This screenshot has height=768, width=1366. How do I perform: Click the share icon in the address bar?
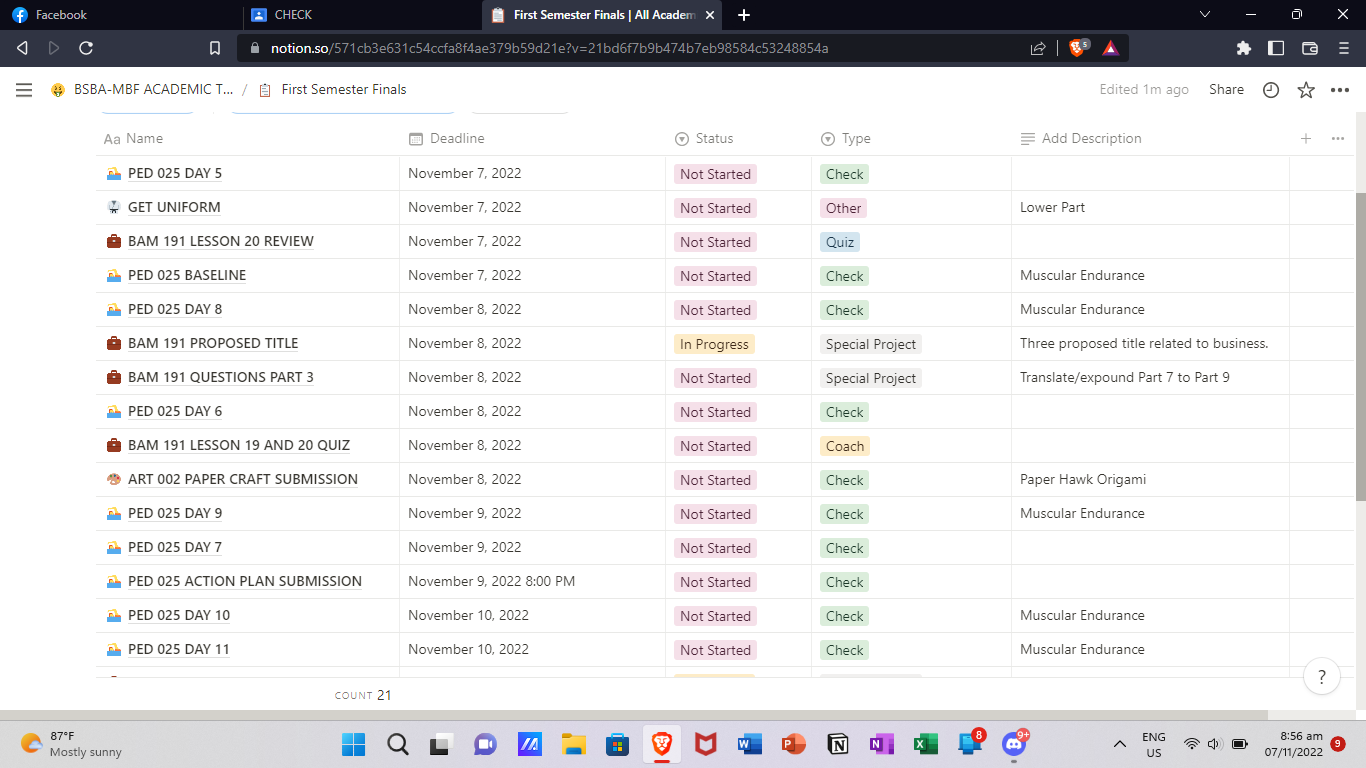(x=1038, y=48)
